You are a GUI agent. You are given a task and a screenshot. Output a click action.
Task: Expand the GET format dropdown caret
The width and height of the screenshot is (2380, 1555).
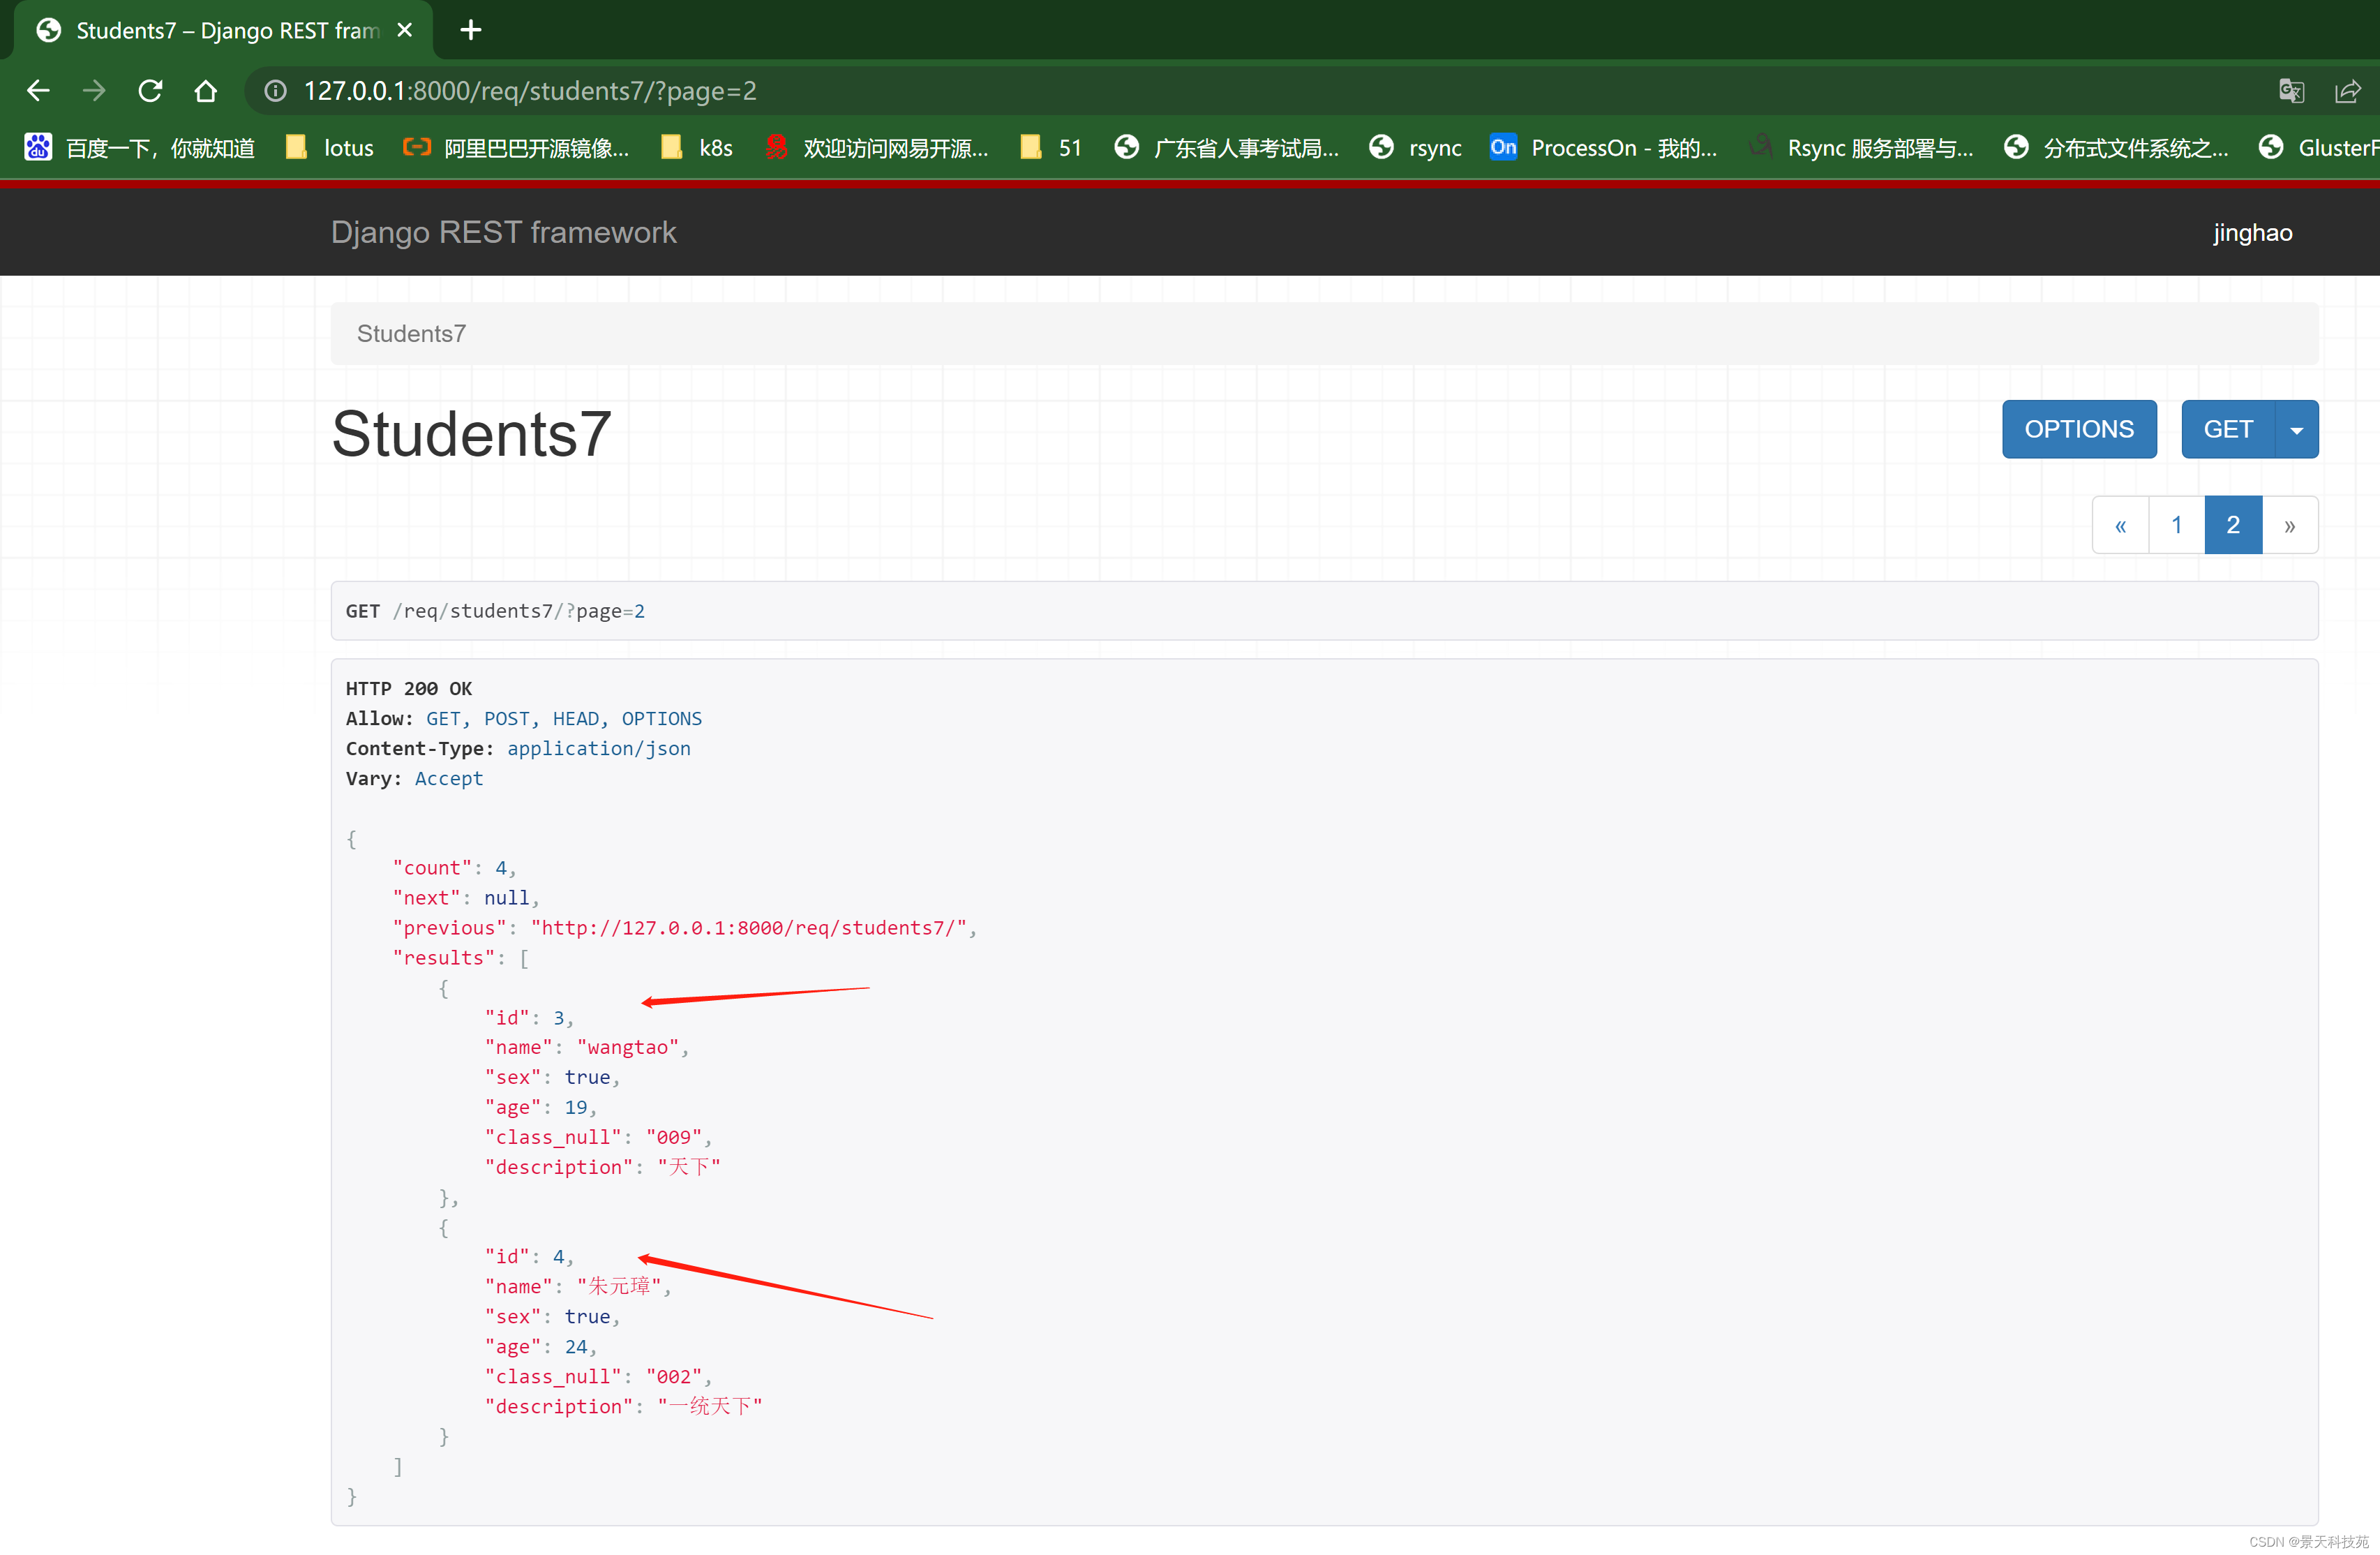coord(2297,429)
